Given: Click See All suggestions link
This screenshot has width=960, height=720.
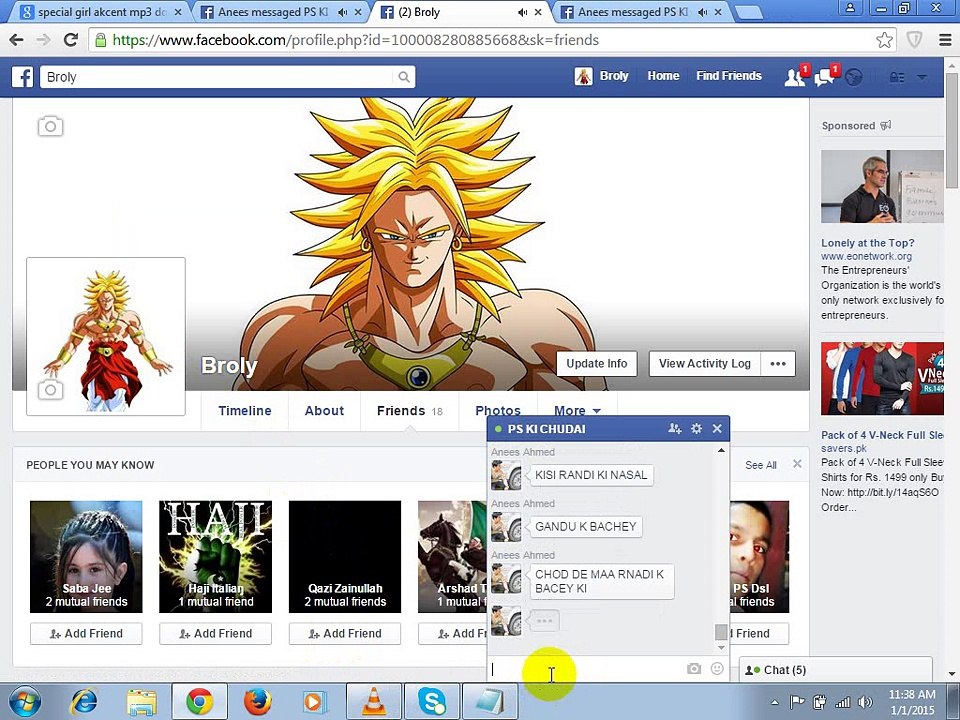Looking at the screenshot, I should (x=760, y=465).
